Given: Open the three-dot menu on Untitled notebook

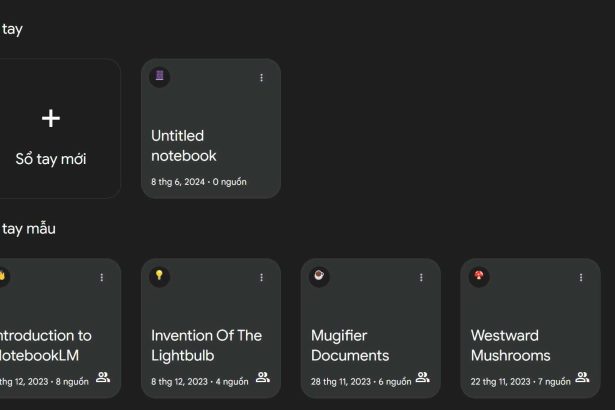Looking at the screenshot, I should pos(262,78).
